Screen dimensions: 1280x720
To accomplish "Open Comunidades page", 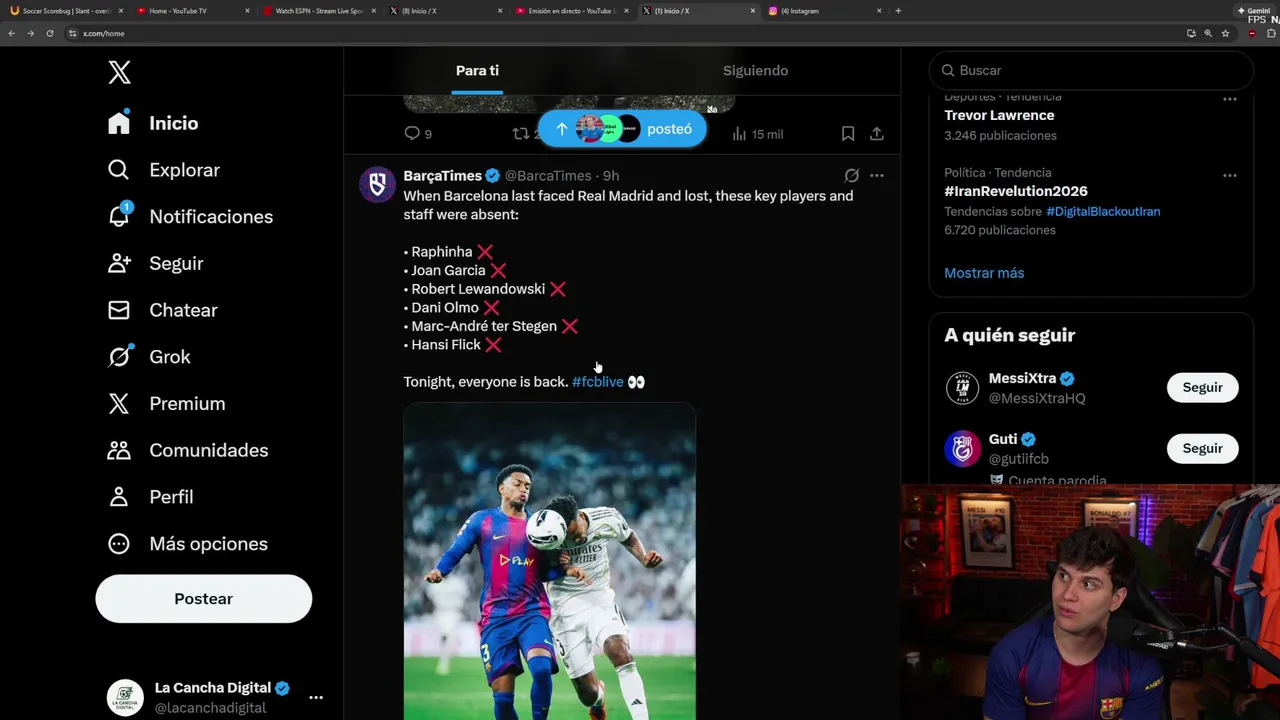I will [x=188, y=450].
